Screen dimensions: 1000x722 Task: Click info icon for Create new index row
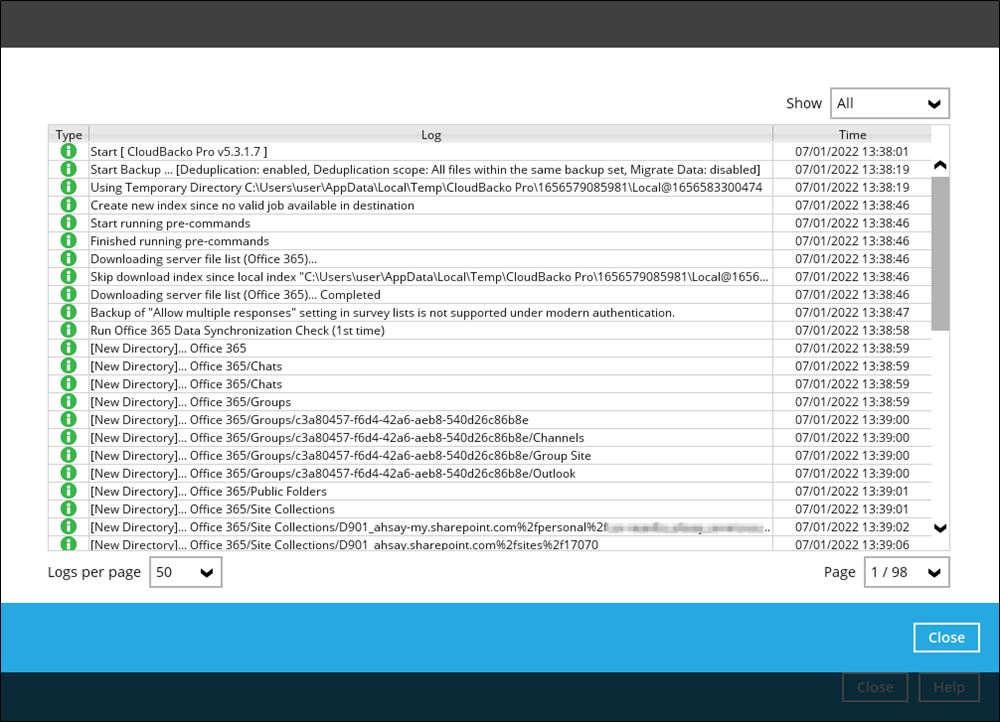click(x=68, y=205)
